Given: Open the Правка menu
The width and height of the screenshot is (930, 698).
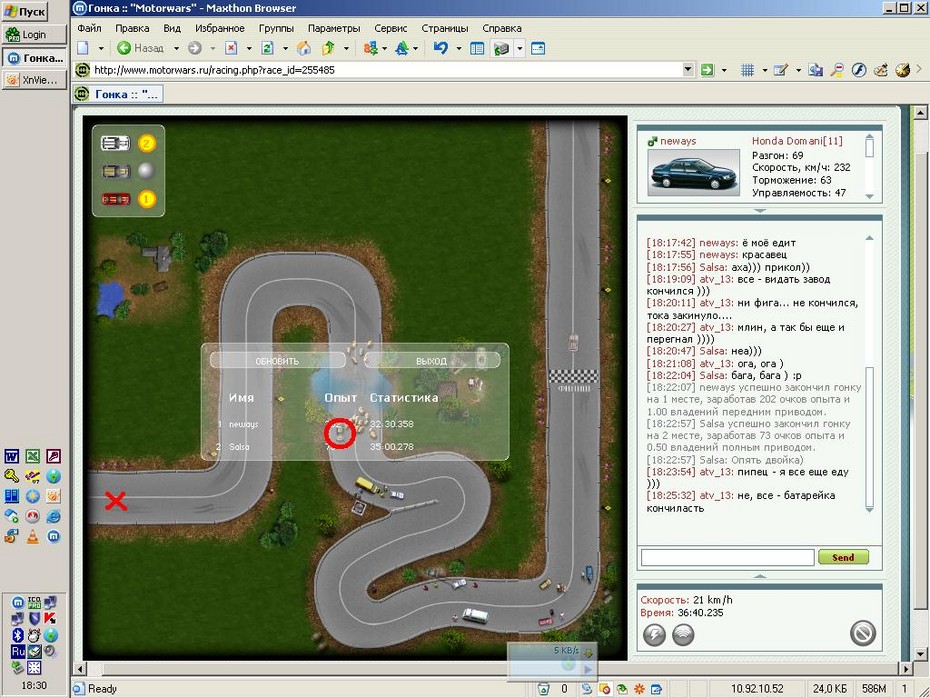Looking at the screenshot, I should pos(132,28).
